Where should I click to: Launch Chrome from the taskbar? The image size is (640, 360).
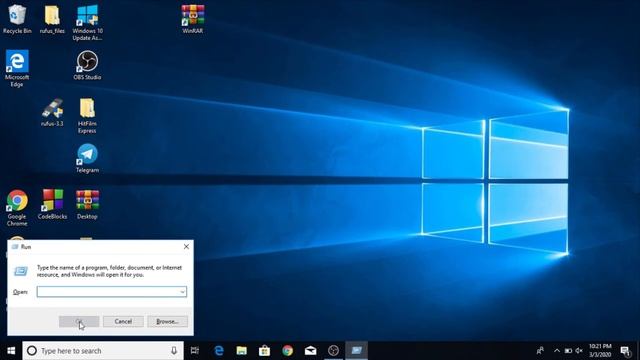(x=287, y=351)
